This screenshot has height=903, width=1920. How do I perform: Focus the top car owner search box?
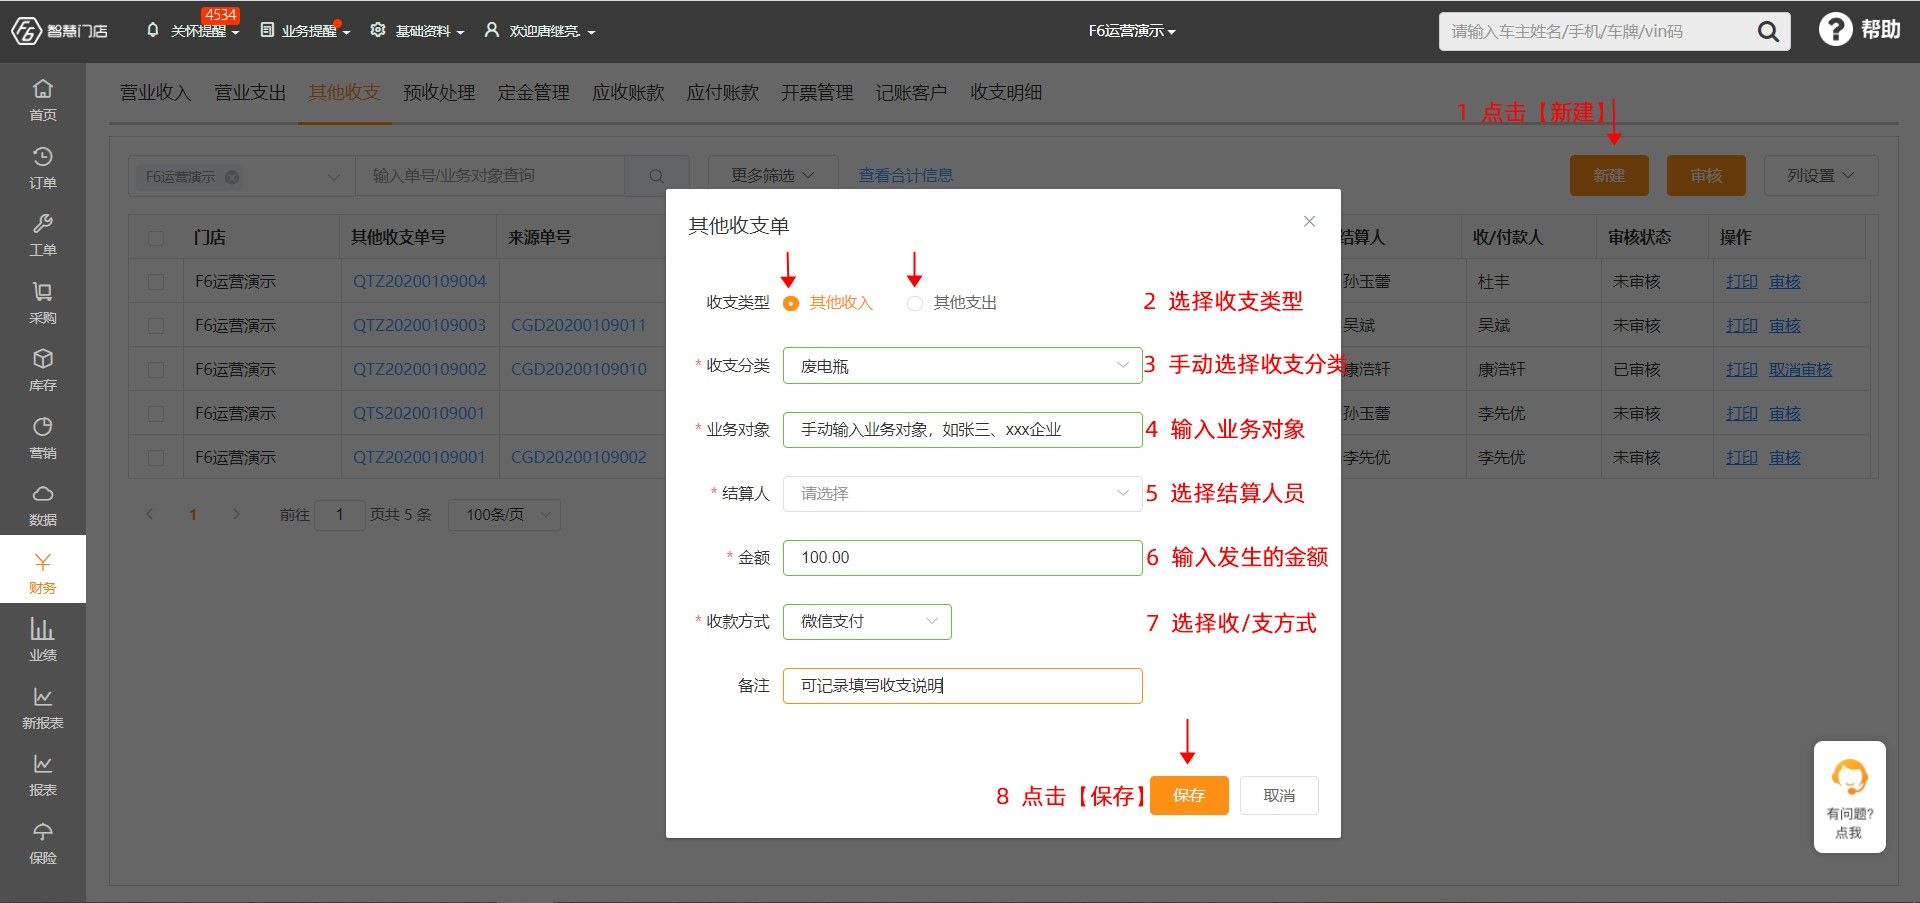tap(1597, 32)
